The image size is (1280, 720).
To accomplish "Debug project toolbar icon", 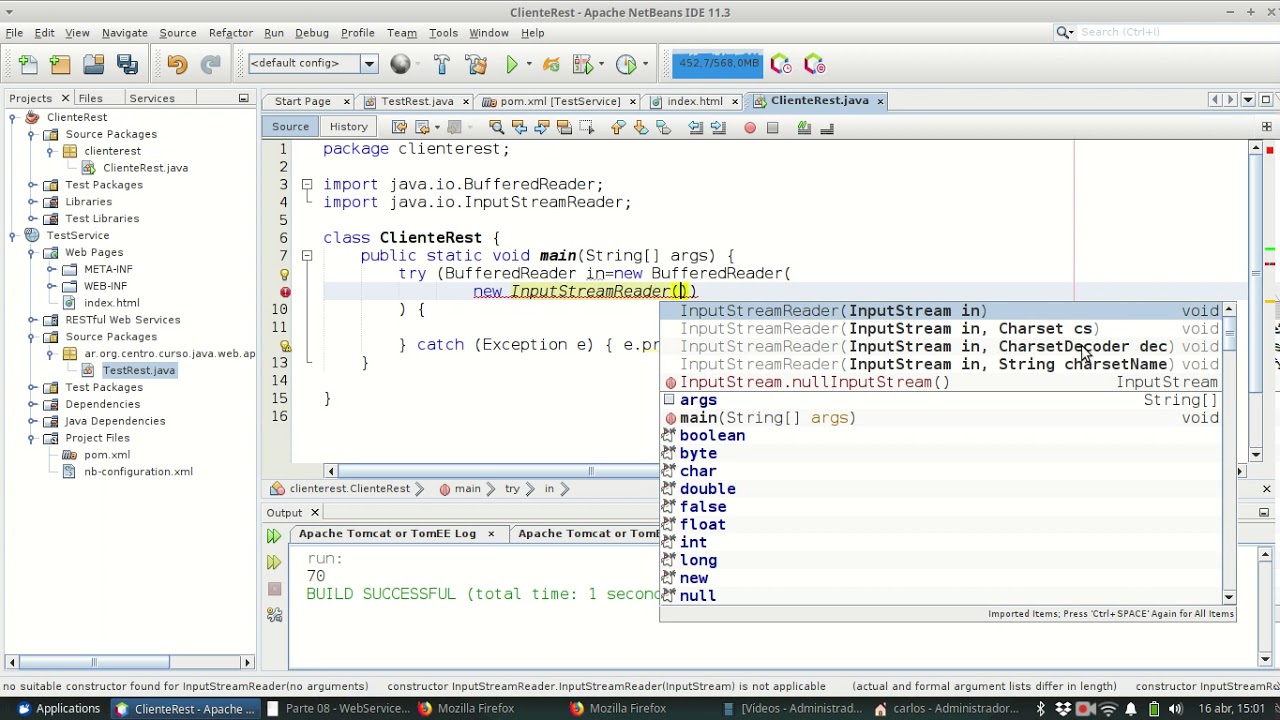I will 582,65.
